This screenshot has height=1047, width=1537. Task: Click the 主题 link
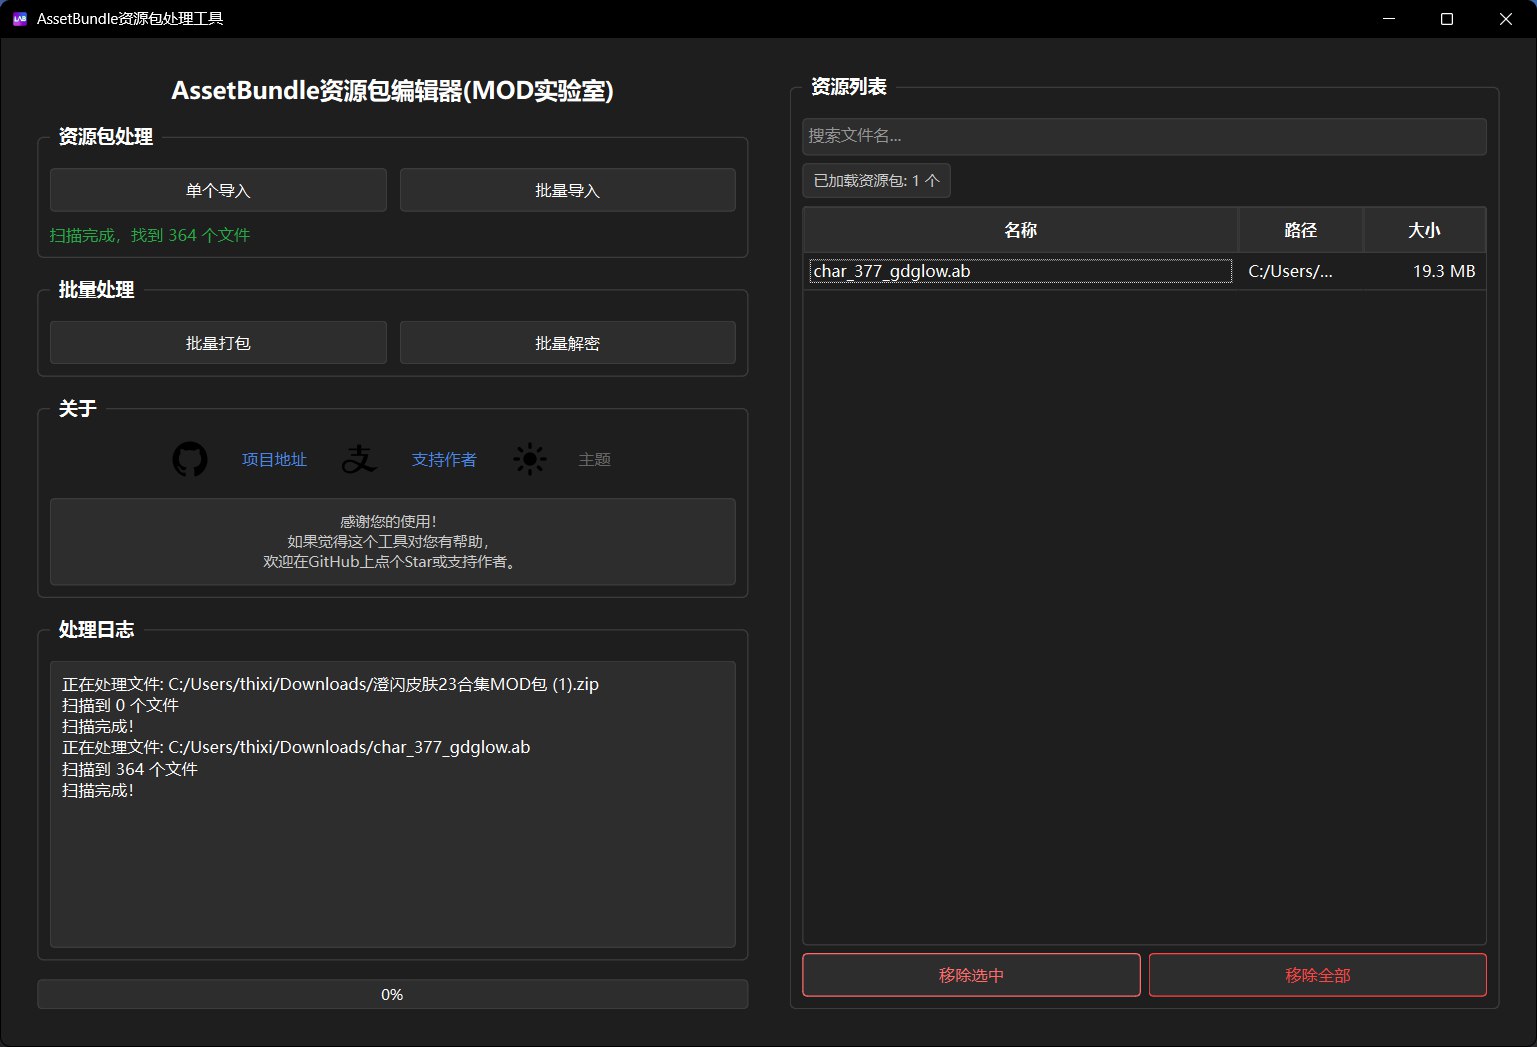click(595, 459)
